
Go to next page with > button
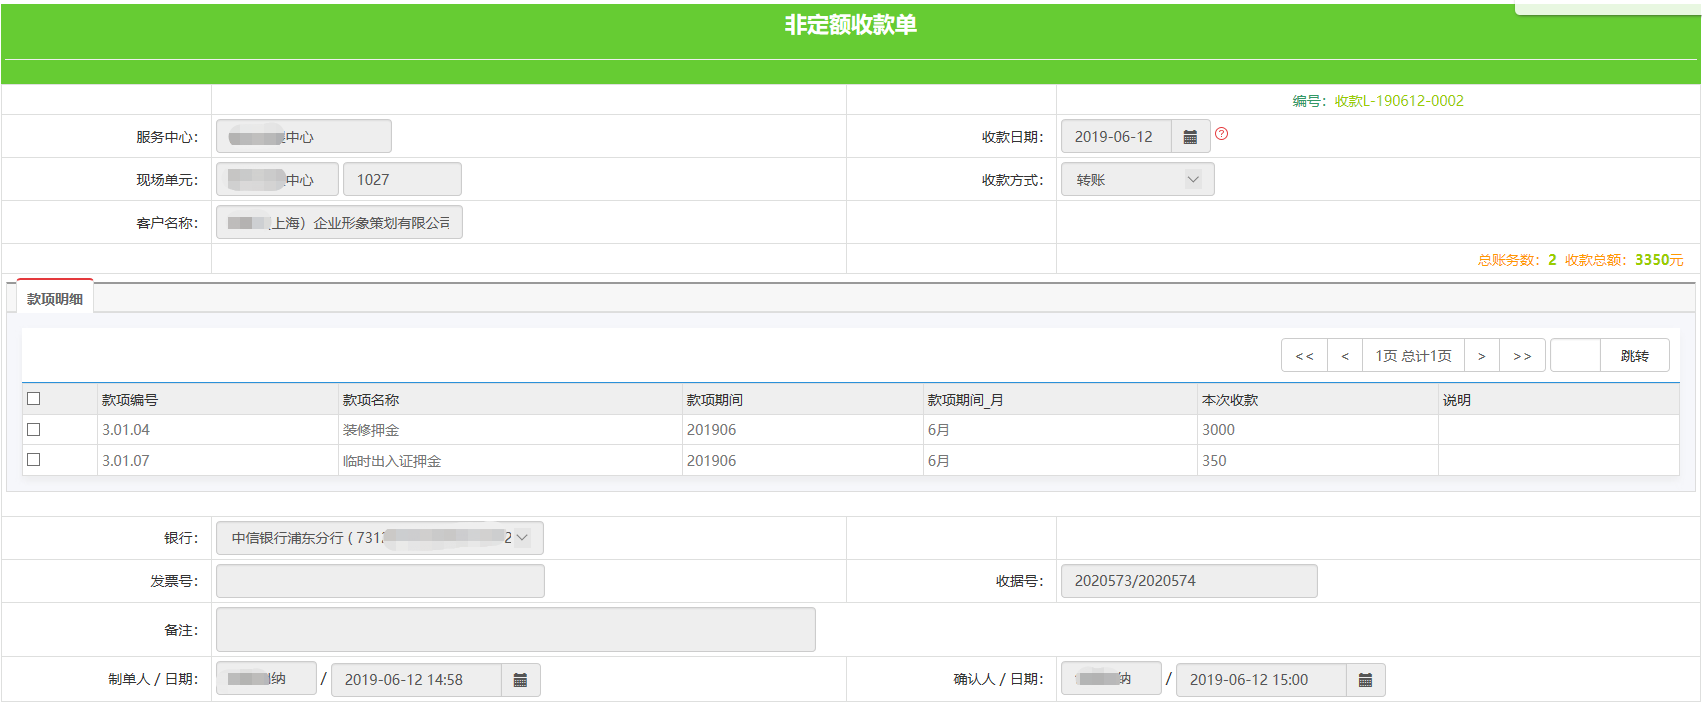[1481, 356]
